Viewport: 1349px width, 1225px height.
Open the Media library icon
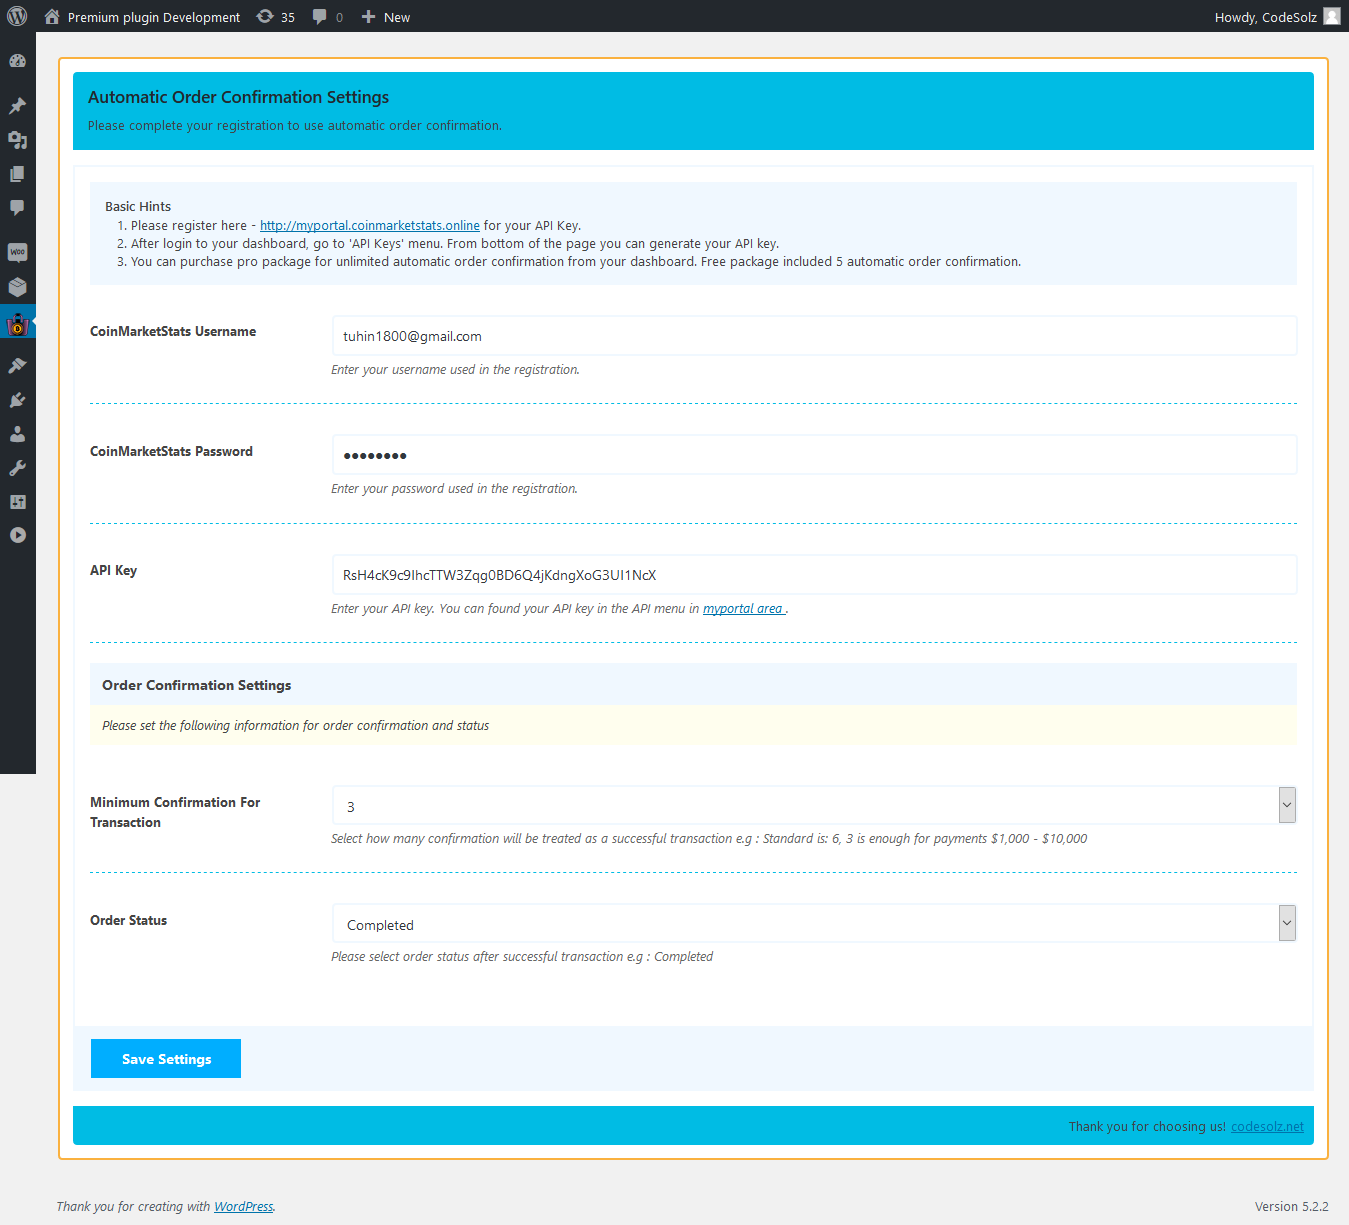click(17, 140)
